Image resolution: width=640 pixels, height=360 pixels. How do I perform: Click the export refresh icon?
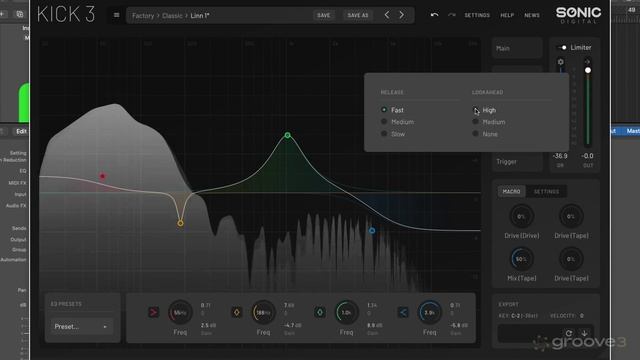569,333
